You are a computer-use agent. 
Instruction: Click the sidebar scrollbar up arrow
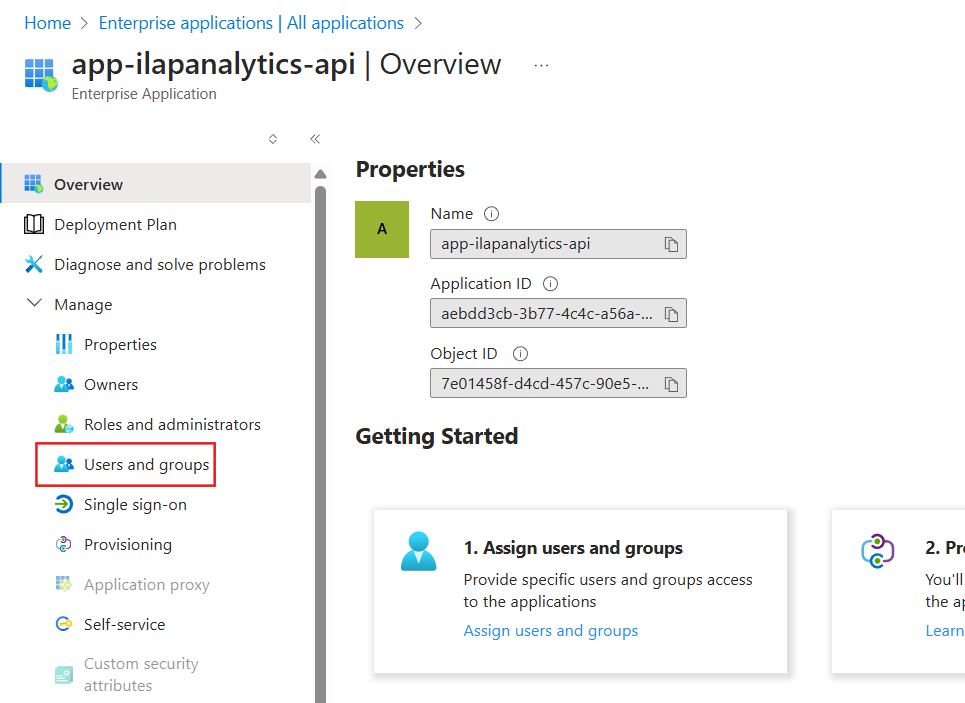pyautogui.click(x=320, y=174)
